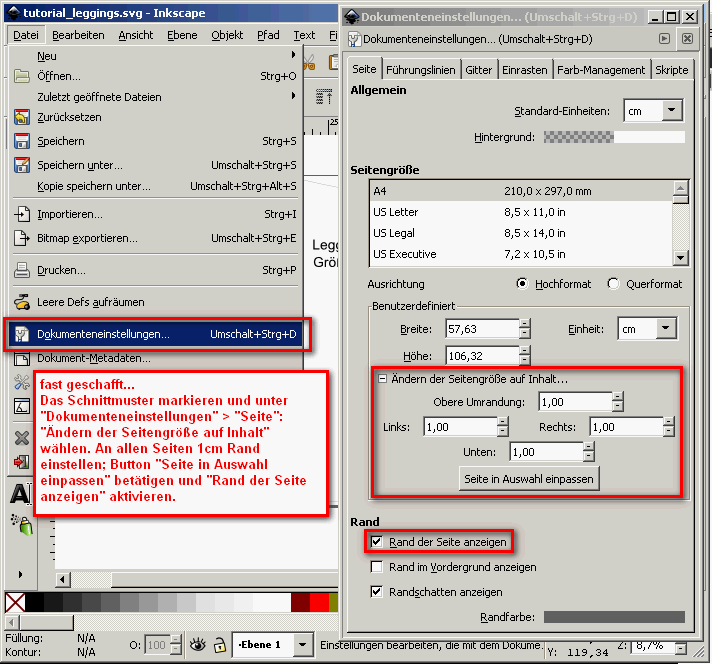This screenshot has width=712, height=664.
Task: Open the Einheit unit dropdown
Action: tap(646, 328)
